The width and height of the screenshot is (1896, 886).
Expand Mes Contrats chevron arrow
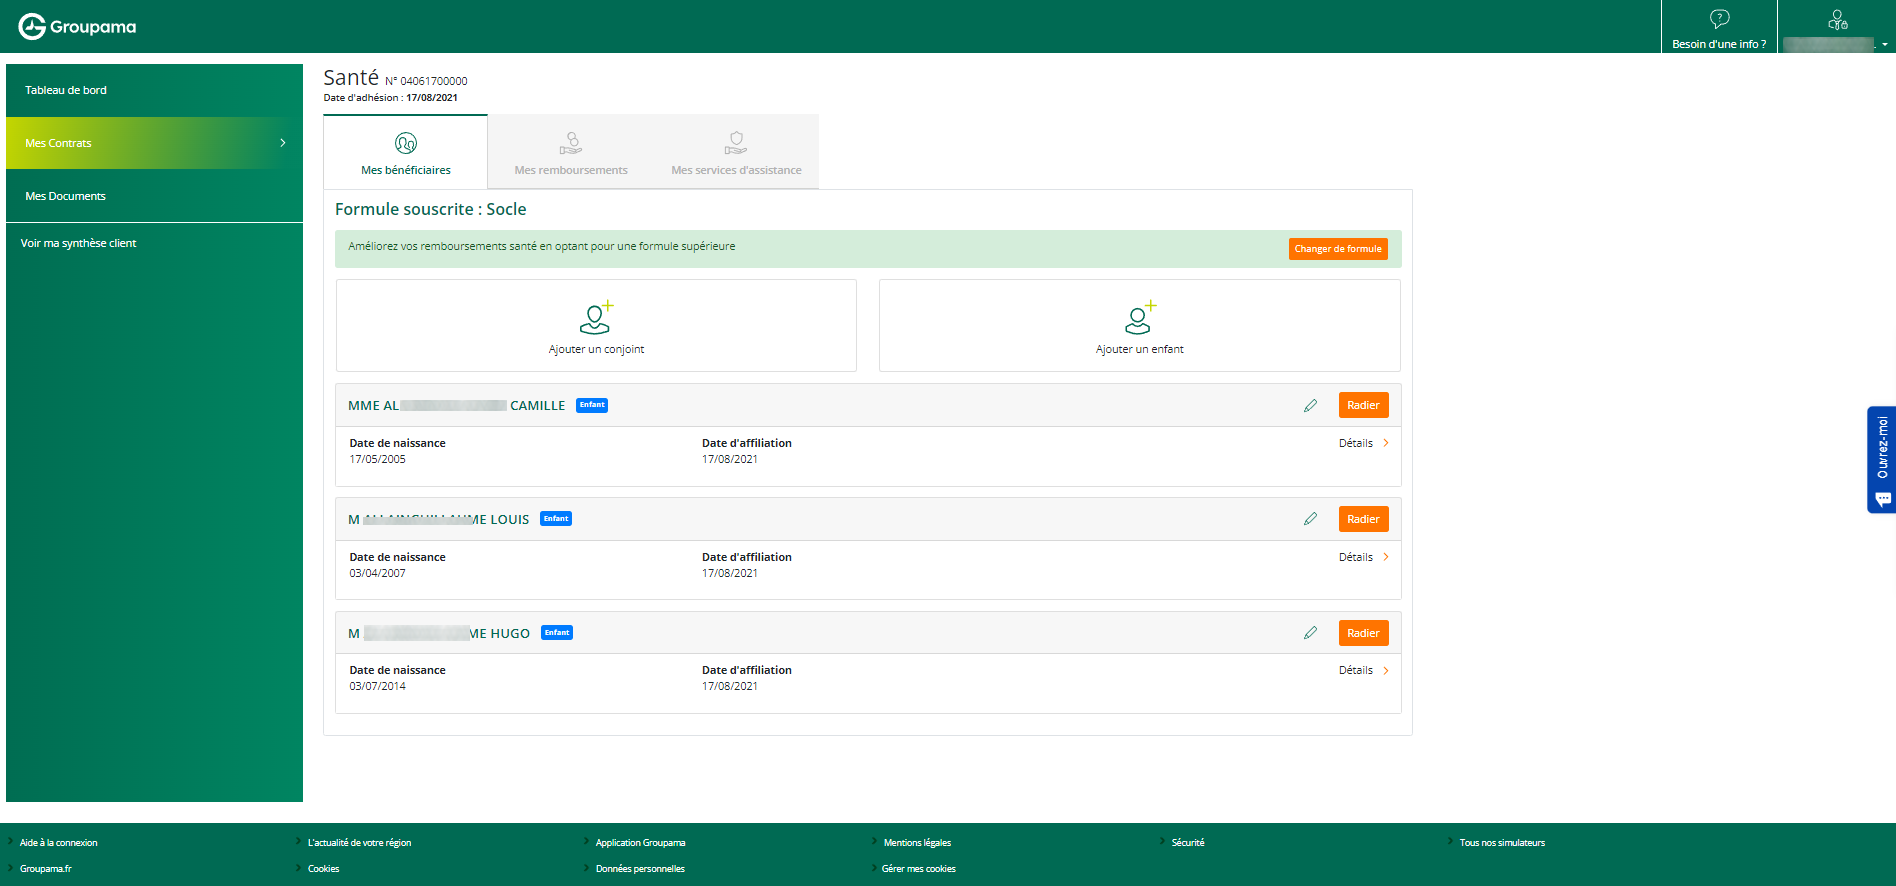pos(283,143)
